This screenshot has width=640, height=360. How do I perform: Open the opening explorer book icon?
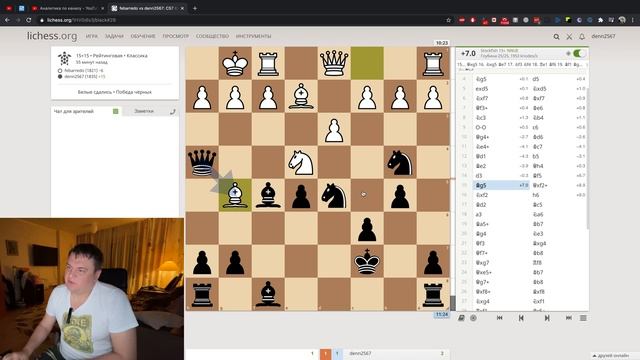[461, 318]
